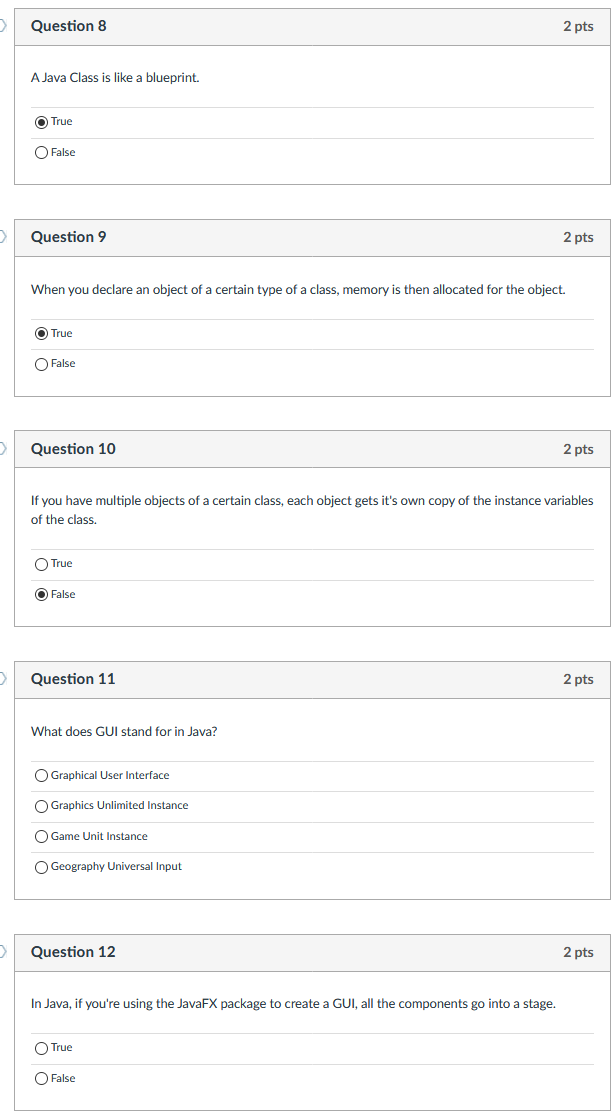Select Game Unit Instance answer
Image resolution: width=613 pixels, height=1113 pixels.
[41, 836]
